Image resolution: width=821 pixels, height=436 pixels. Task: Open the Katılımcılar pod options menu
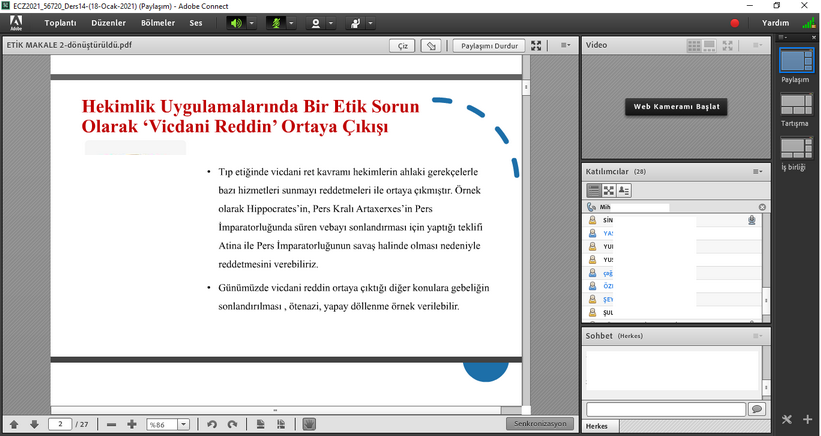point(759,172)
